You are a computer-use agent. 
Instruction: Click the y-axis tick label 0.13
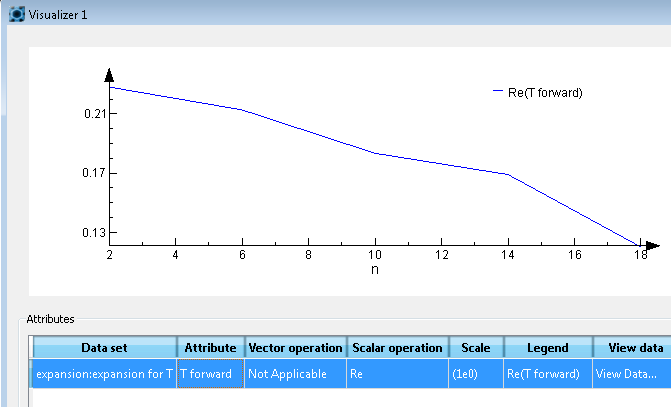pos(94,232)
